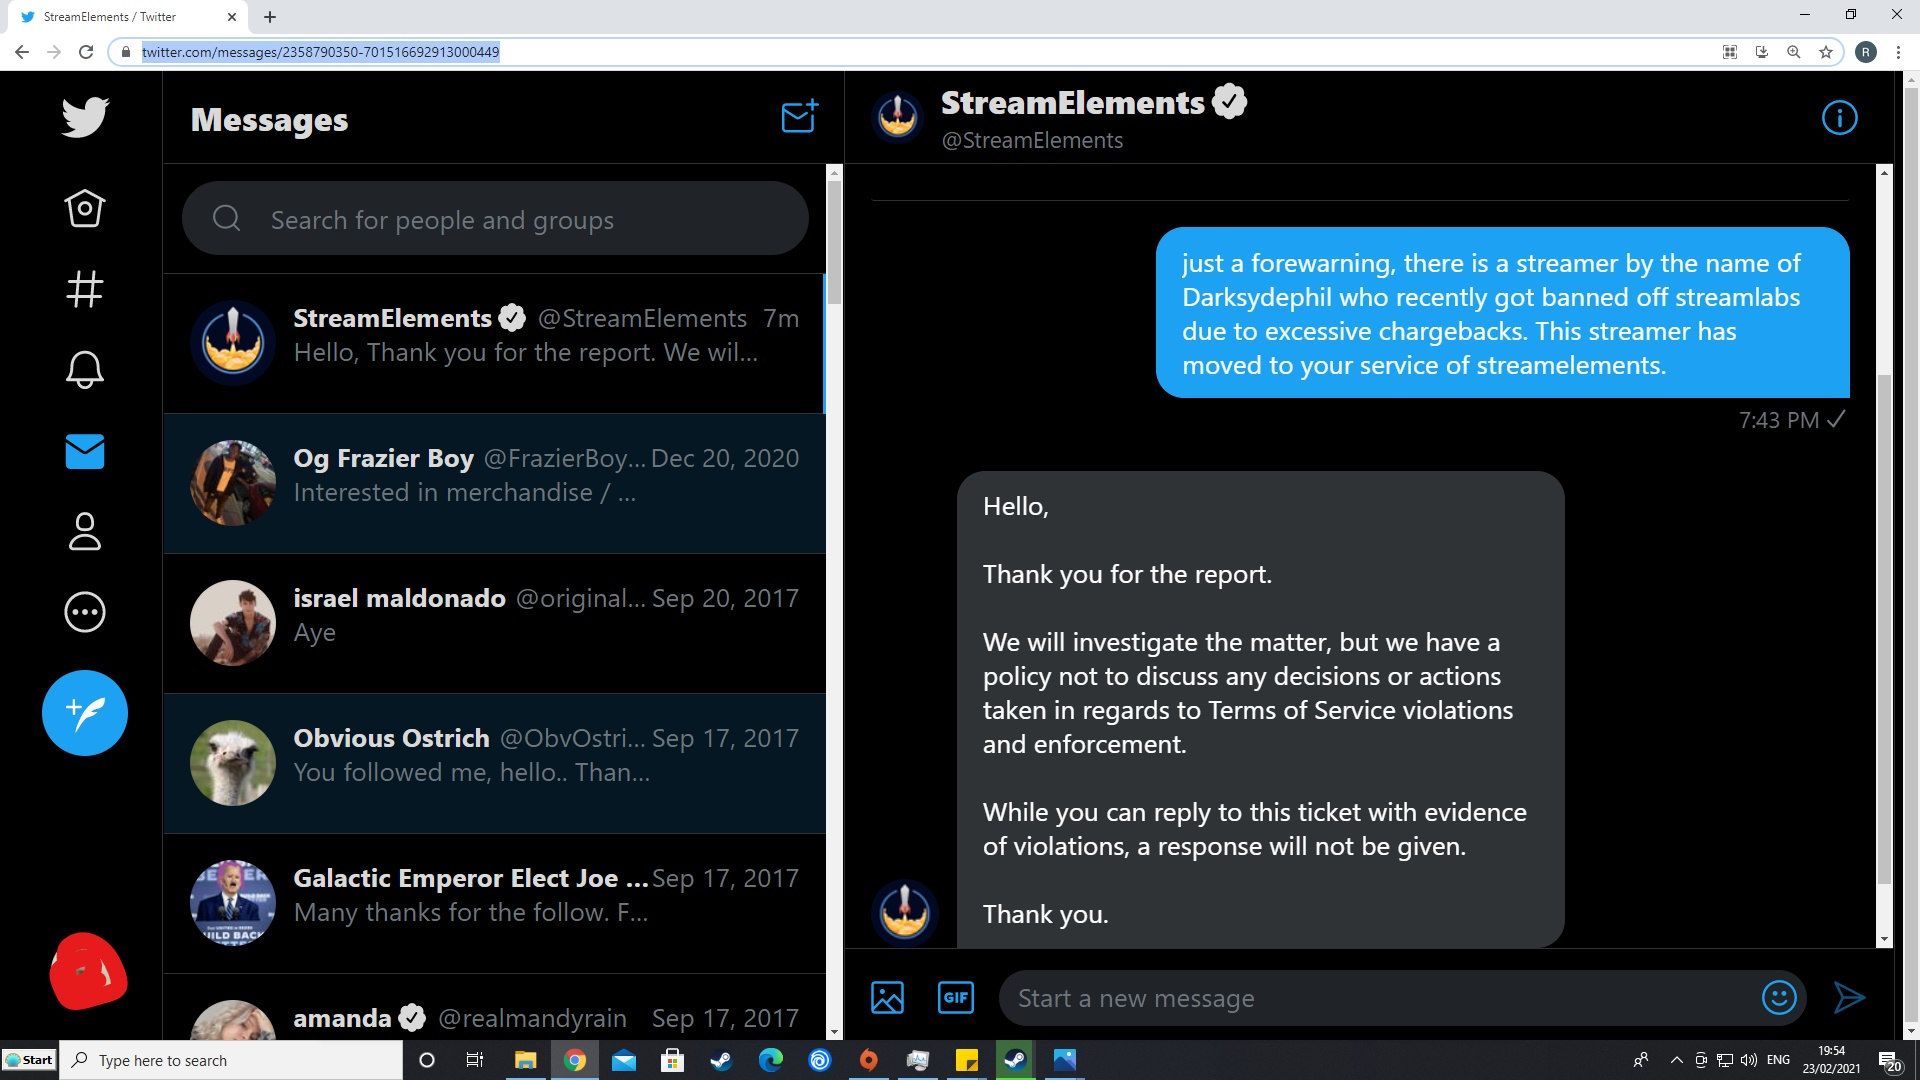Click the 7:43 PM timestamp

(x=1778, y=421)
